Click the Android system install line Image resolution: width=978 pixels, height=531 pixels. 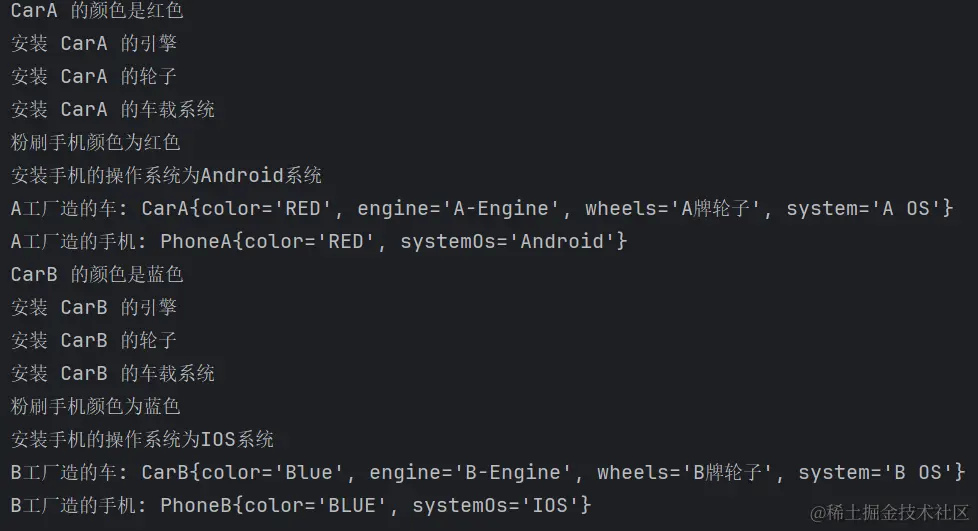(x=167, y=175)
